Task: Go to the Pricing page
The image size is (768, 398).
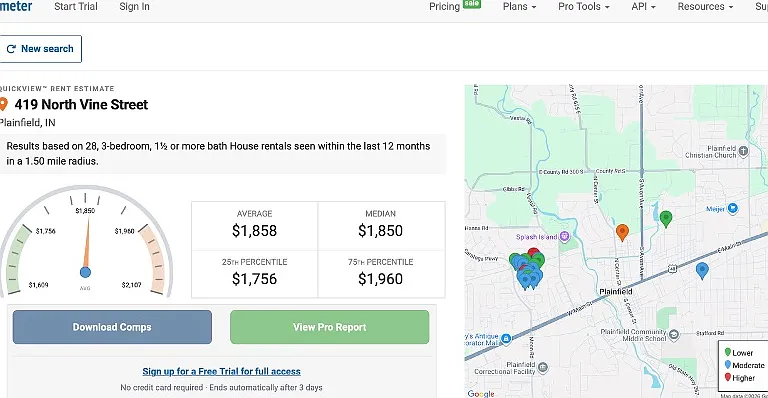Action: pos(444,6)
